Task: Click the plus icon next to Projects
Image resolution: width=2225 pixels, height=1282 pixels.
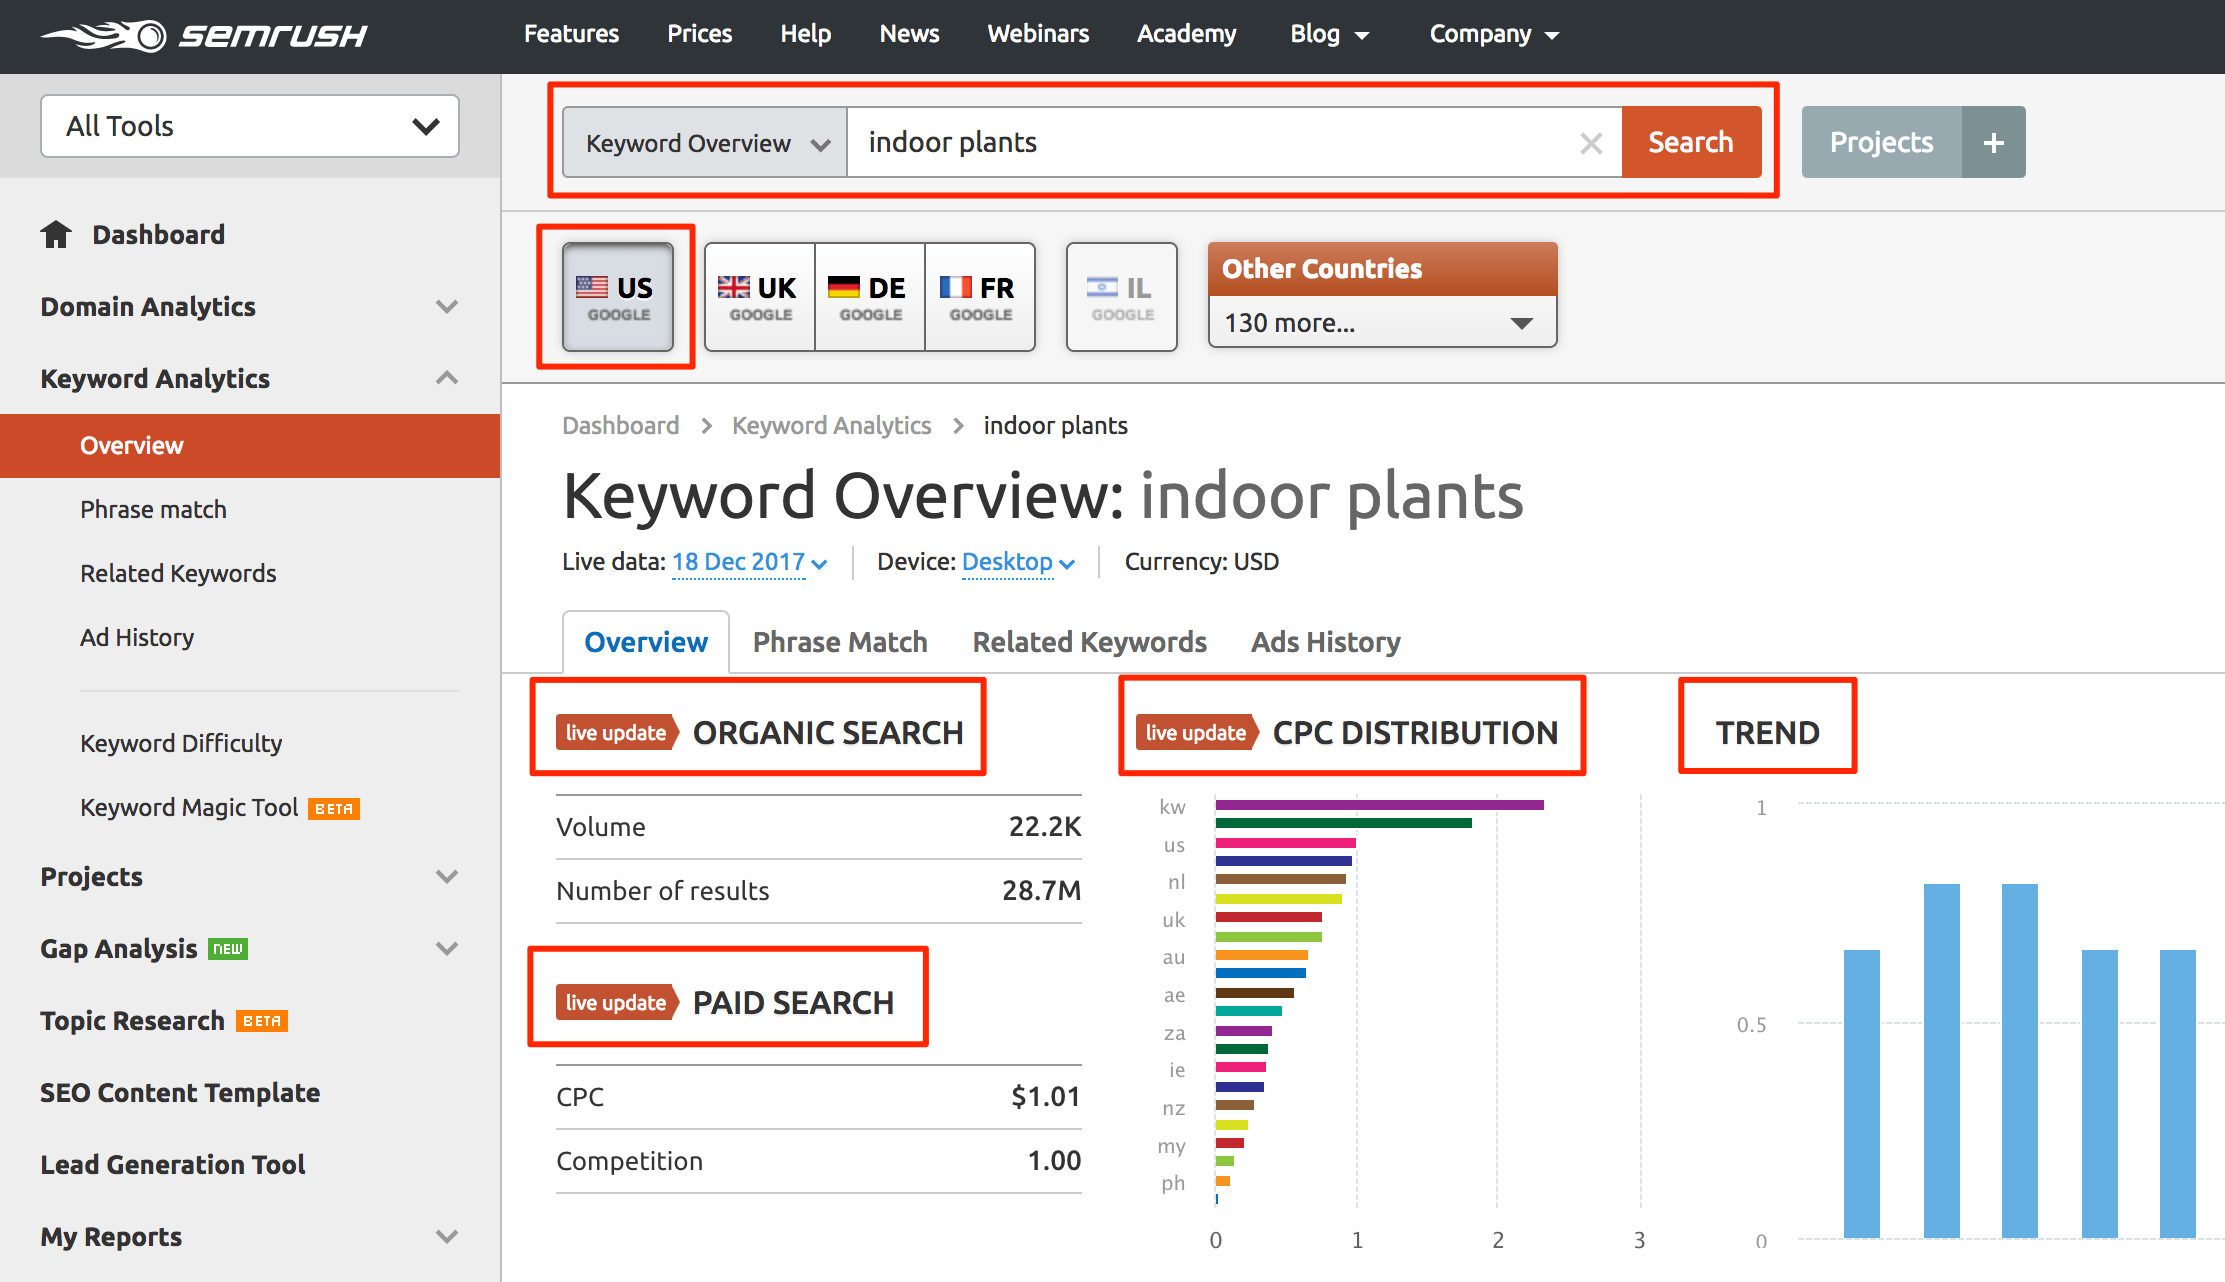Action: [x=1993, y=143]
